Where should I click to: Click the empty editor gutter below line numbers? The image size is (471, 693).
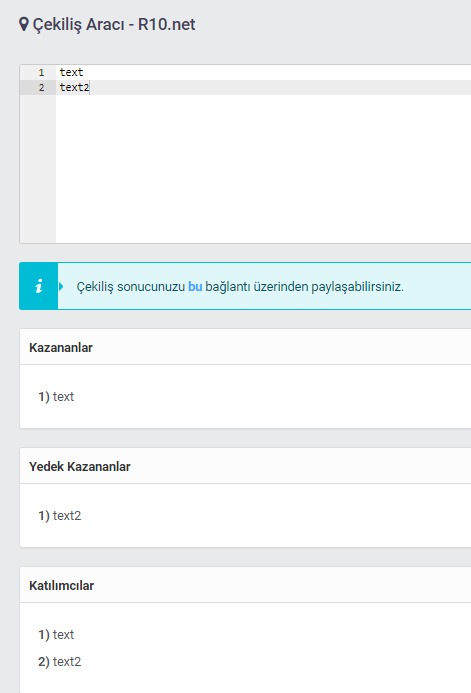38,168
